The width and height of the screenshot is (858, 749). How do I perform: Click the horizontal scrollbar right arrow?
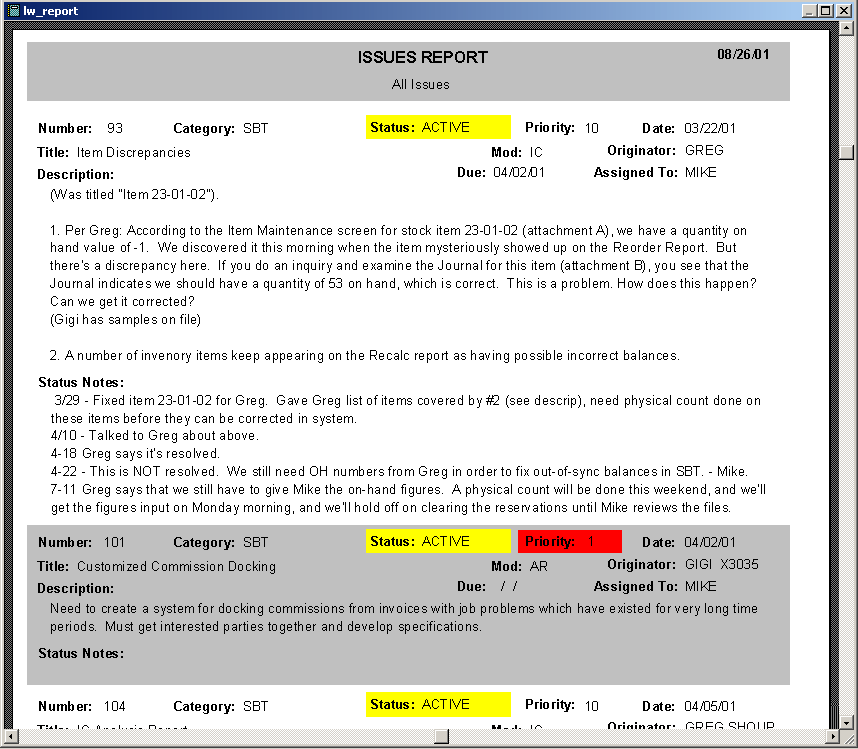(x=832, y=736)
